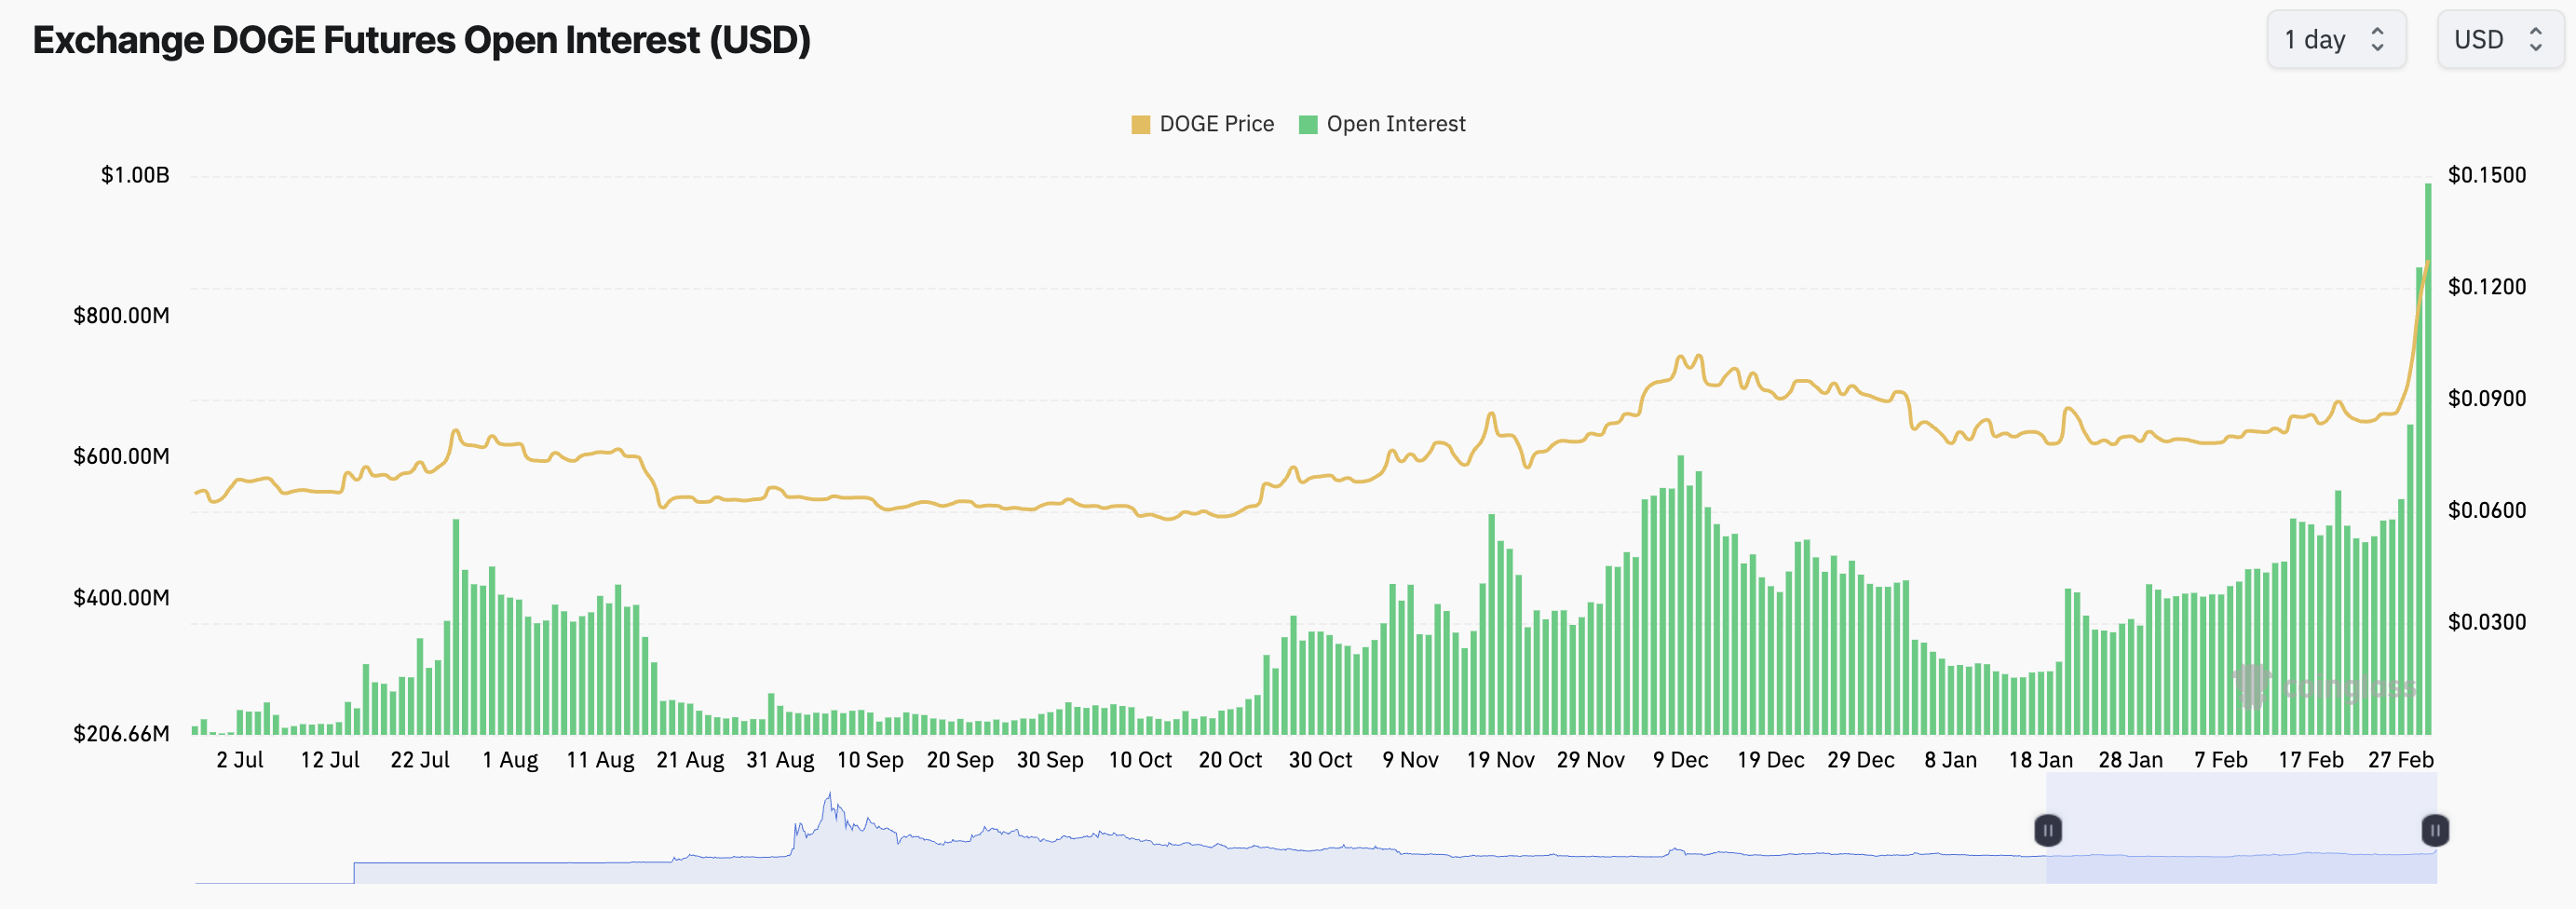Screen dimensions: 2576x909
Task: Click the $400.00M left axis label
Action: click(x=121, y=598)
